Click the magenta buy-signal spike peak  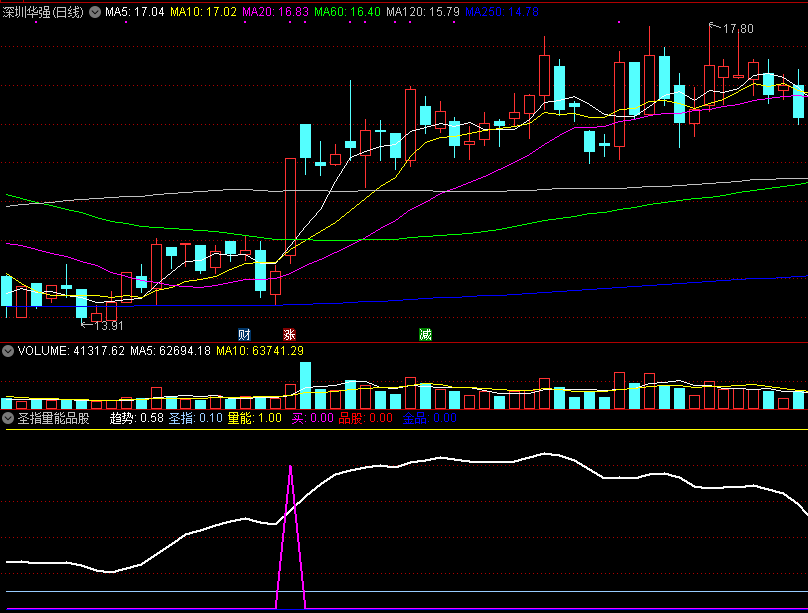pyautogui.click(x=291, y=467)
